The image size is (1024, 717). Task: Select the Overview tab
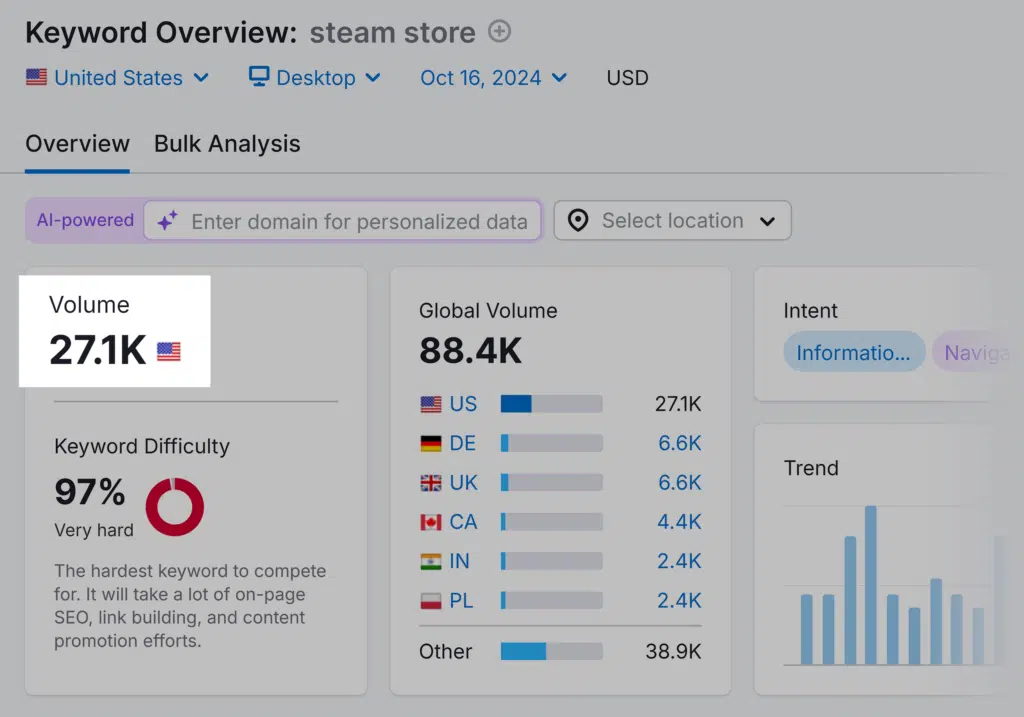tap(77, 144)
